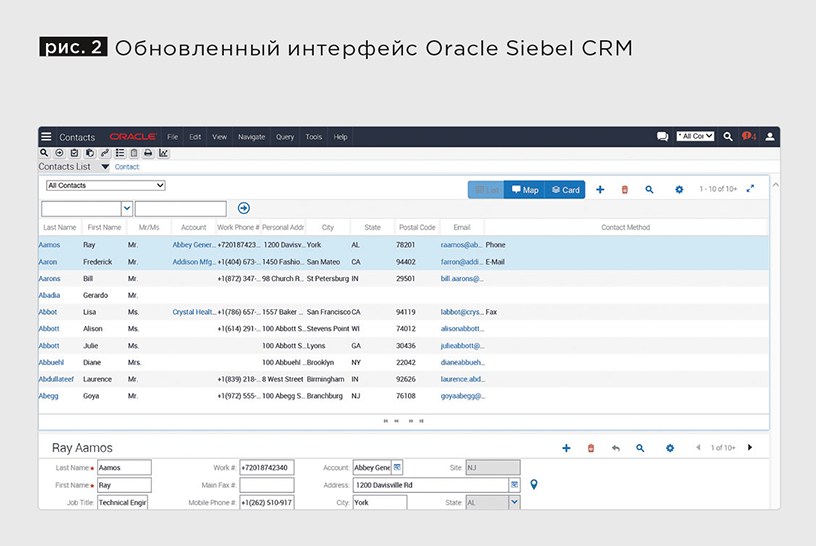The height and width of the screenshot is (546, 816).
Task: Open the search field selector dropdown arrow
Action: click(x=127, y=209)
